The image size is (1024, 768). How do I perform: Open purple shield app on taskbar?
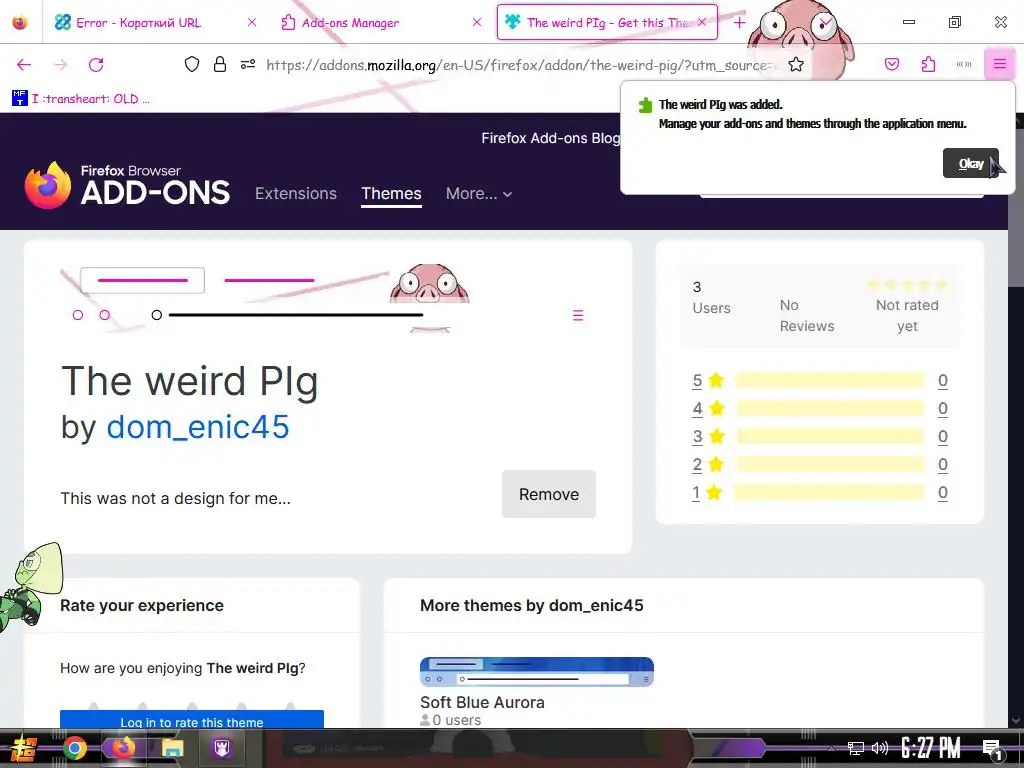click(221, 748)
